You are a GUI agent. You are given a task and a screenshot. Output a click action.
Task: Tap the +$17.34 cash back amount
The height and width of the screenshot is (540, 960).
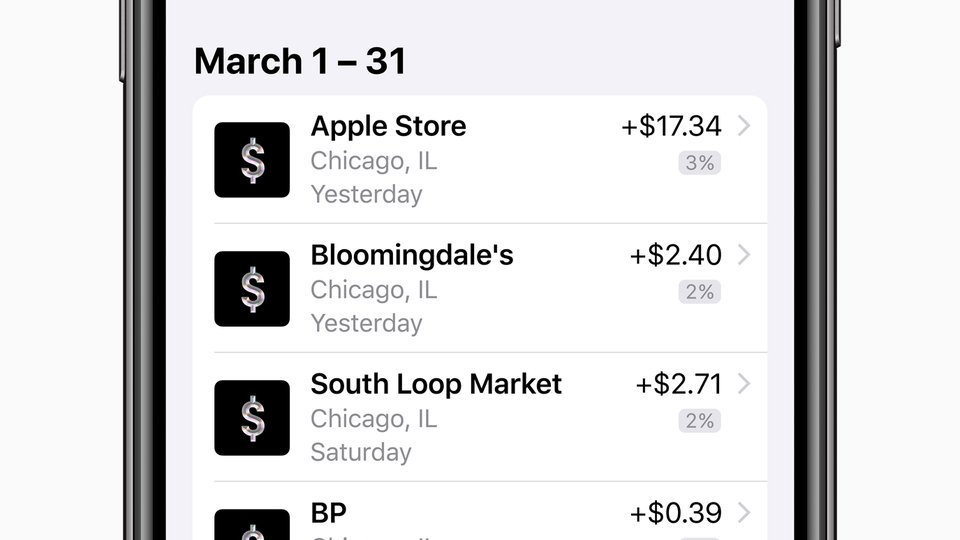click(x=671, y=126)
